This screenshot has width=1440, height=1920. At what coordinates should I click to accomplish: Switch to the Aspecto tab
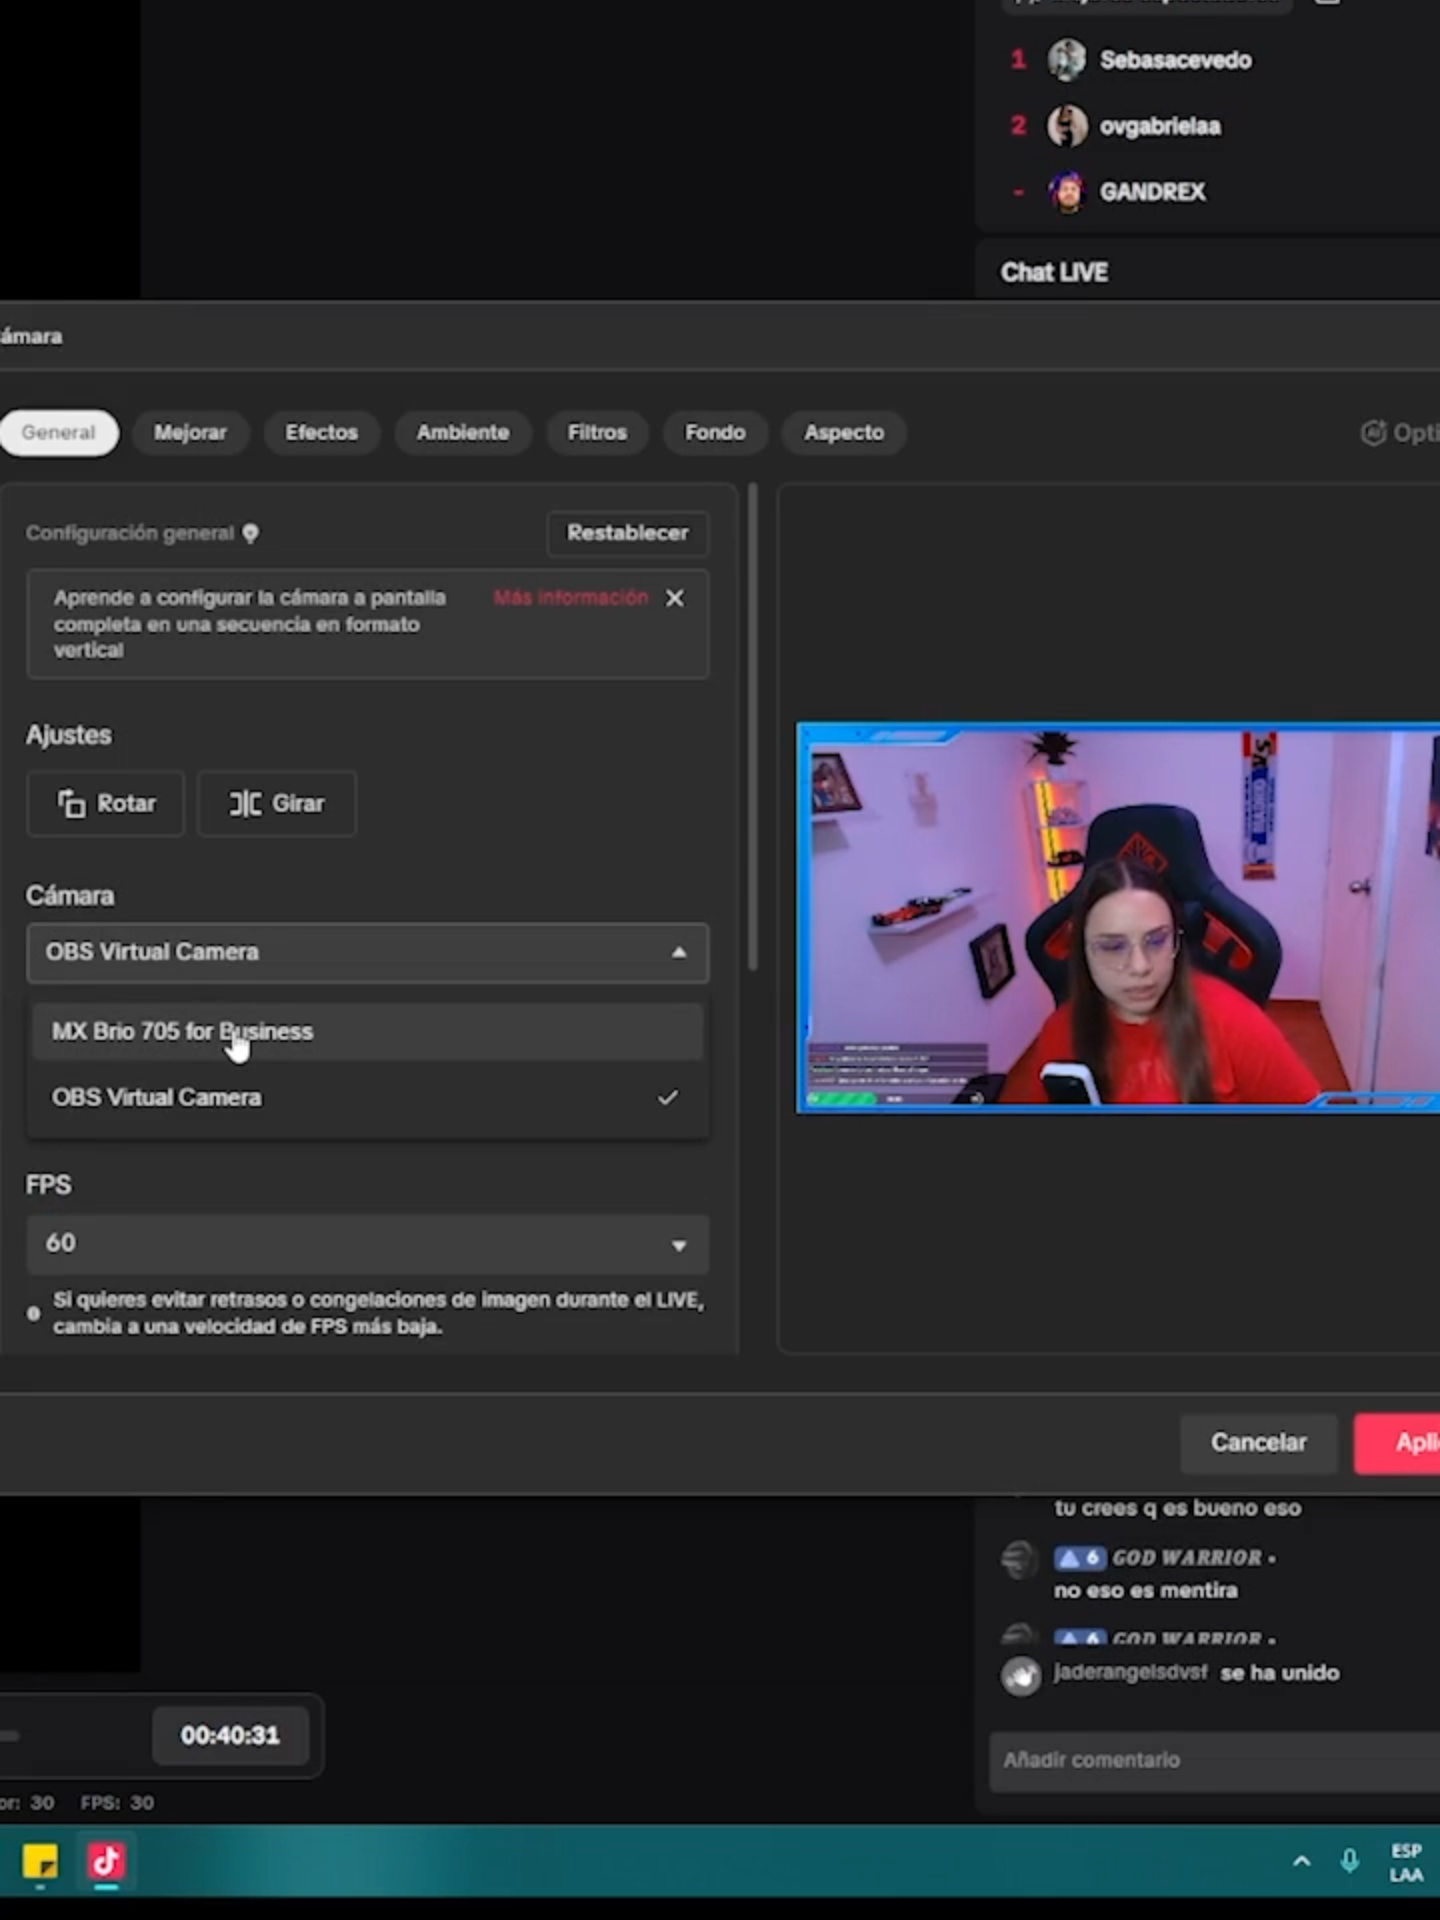[844, 433]
